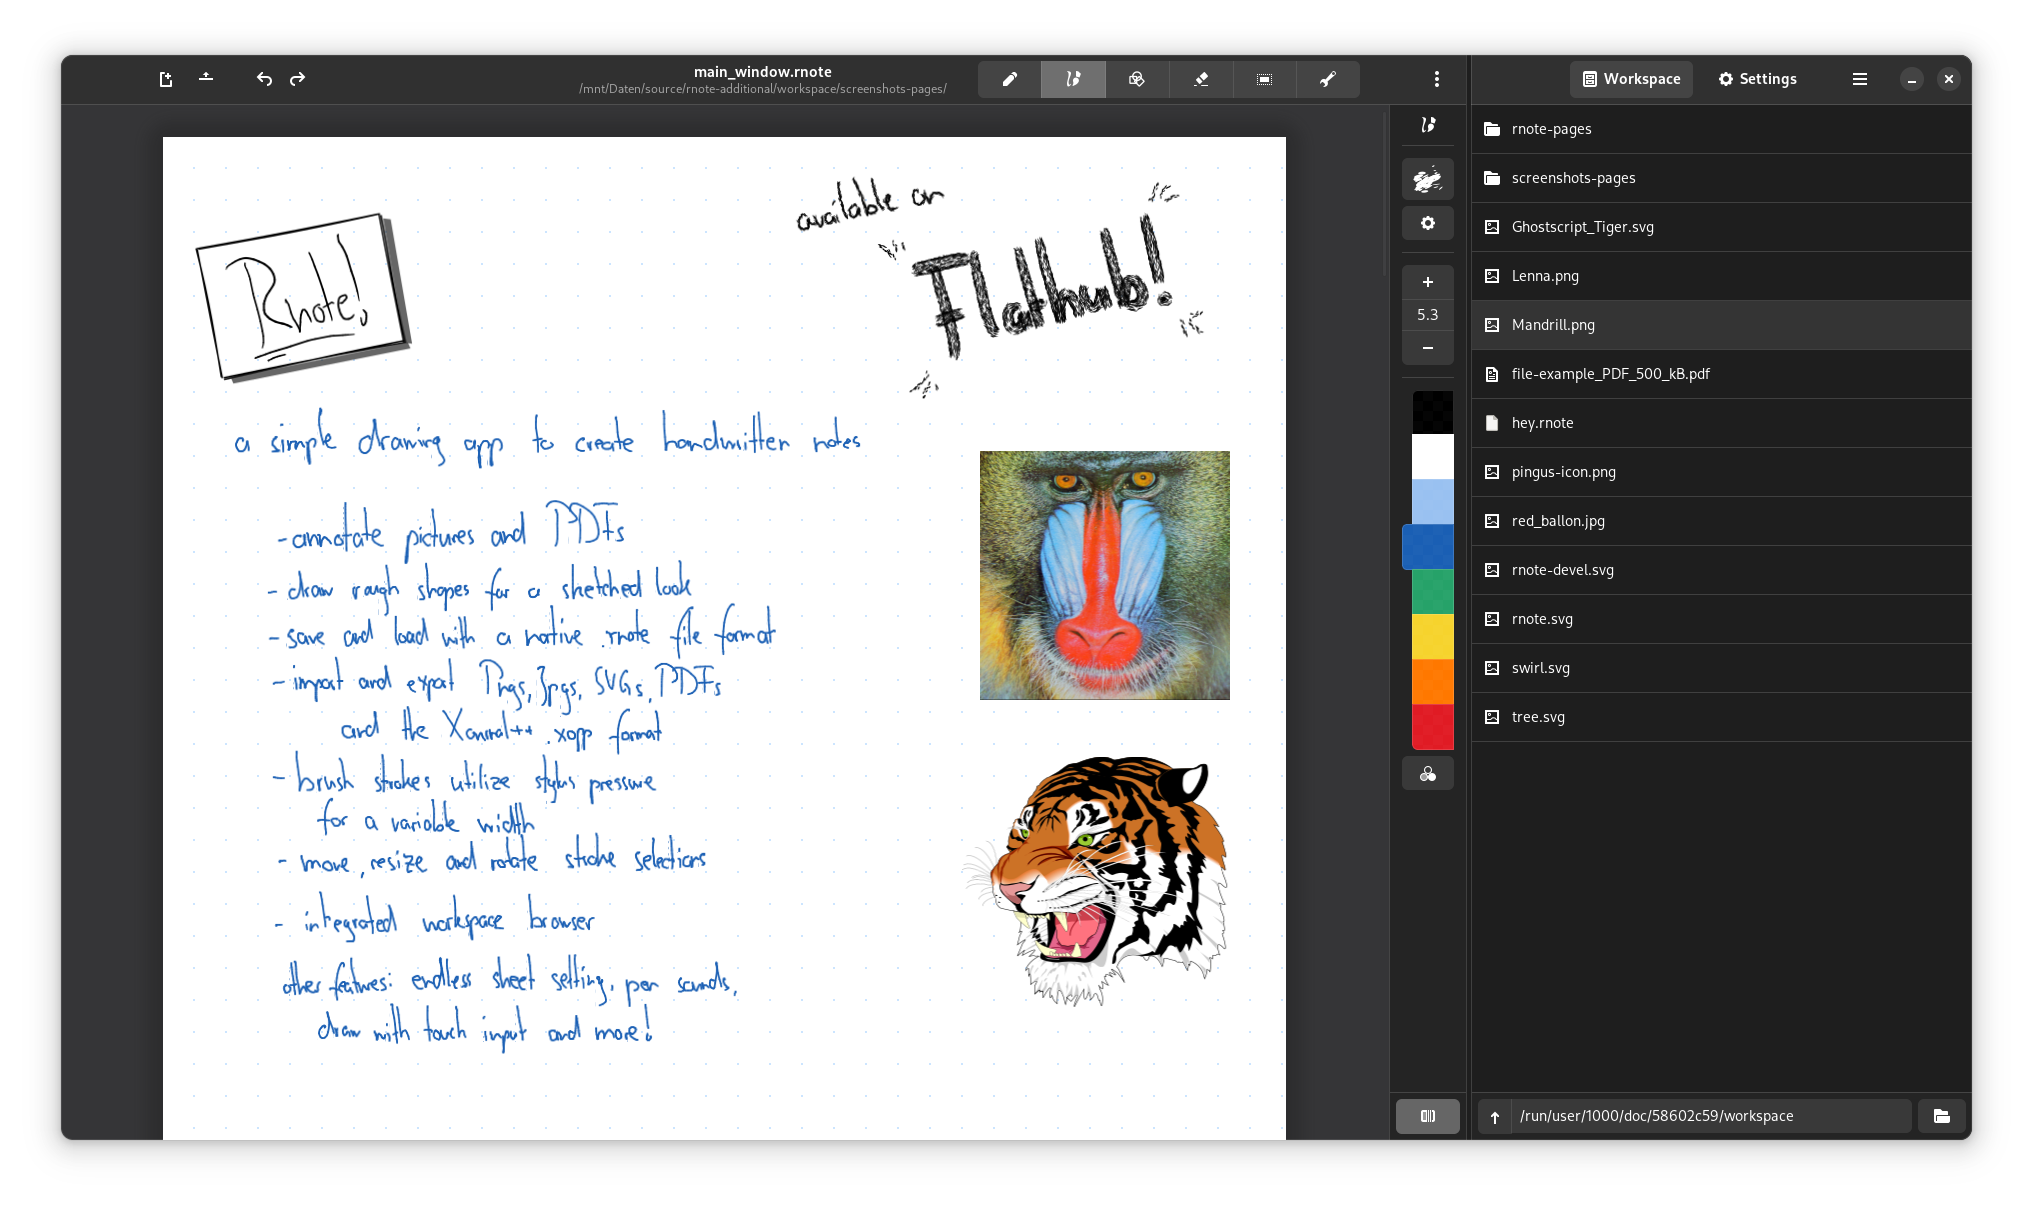The width and height of the screenshot is (2033, 1207).
Task: Toggle the sidebar flap button
Action: 1427,1116
